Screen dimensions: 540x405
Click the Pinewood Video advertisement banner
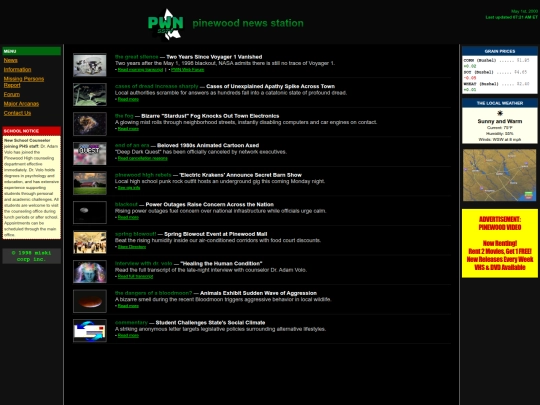pyautogui.click(x=500, y=243)
